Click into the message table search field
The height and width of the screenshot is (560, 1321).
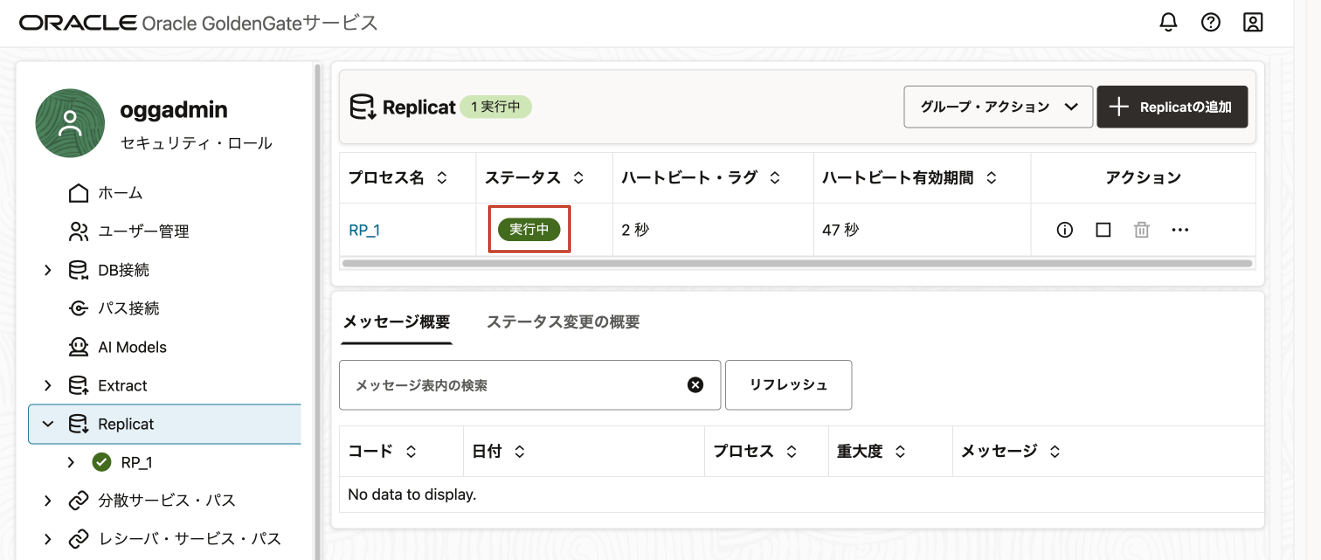click(x=510, y=385)
